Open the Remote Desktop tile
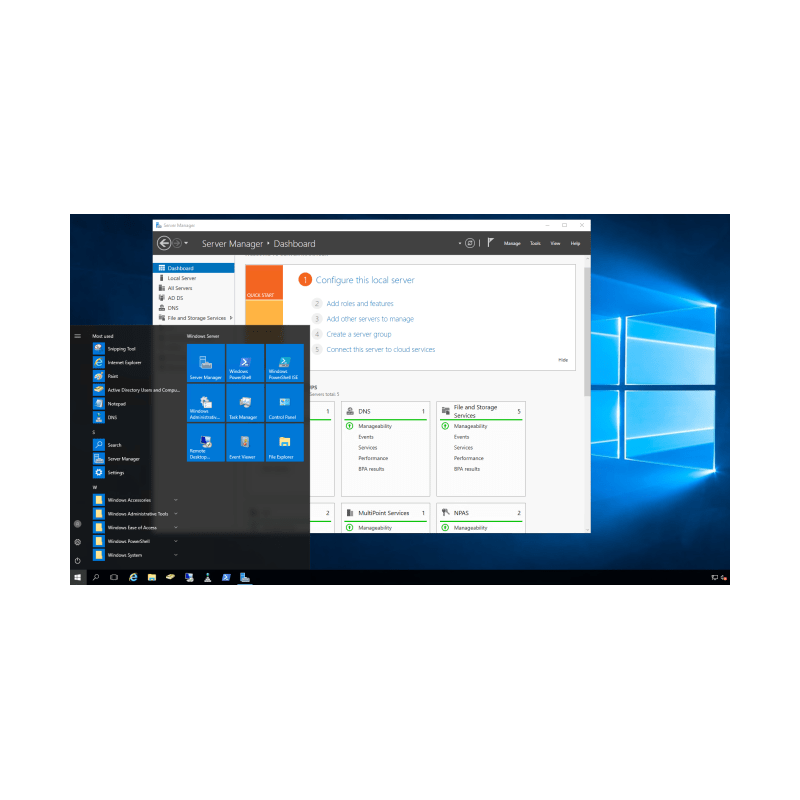This screenshot has width=800, height=800. [x=206, y=441]
